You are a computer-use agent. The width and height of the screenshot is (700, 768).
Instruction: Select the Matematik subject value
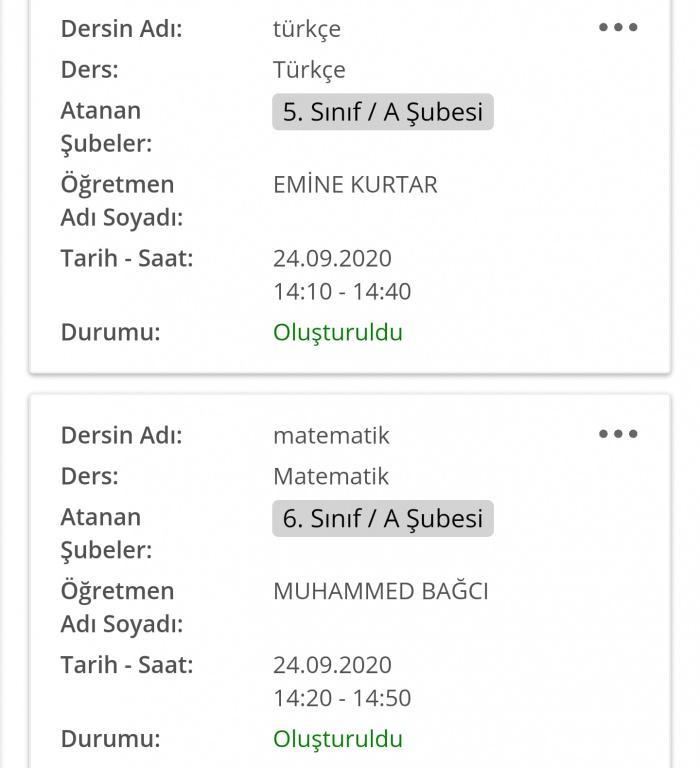tap(331, 476)
